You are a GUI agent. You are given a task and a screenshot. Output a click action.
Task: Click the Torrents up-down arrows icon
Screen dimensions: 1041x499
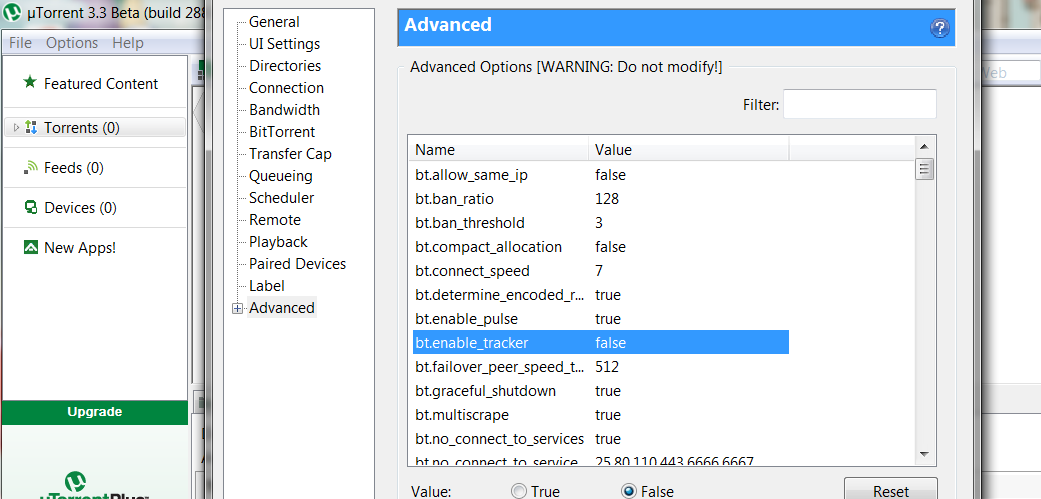31,127
